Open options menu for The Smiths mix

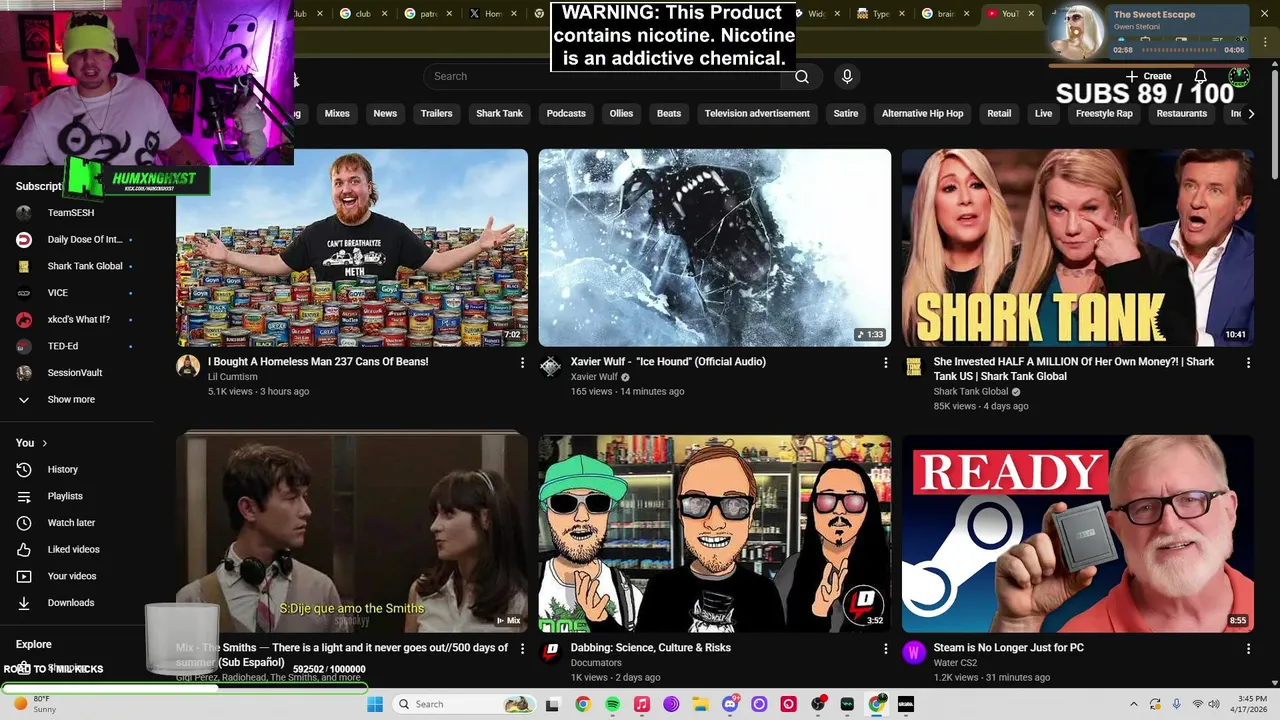coord(522,649)
